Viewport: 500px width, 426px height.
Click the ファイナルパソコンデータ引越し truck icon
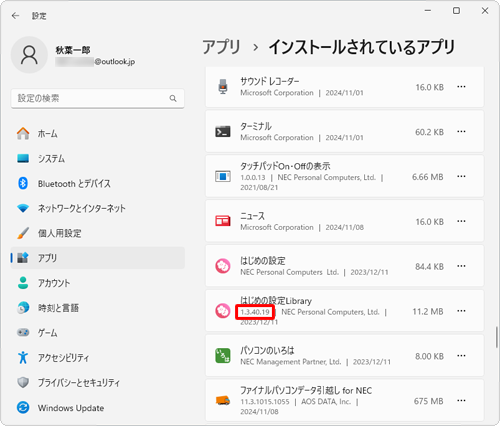point(223,400)
